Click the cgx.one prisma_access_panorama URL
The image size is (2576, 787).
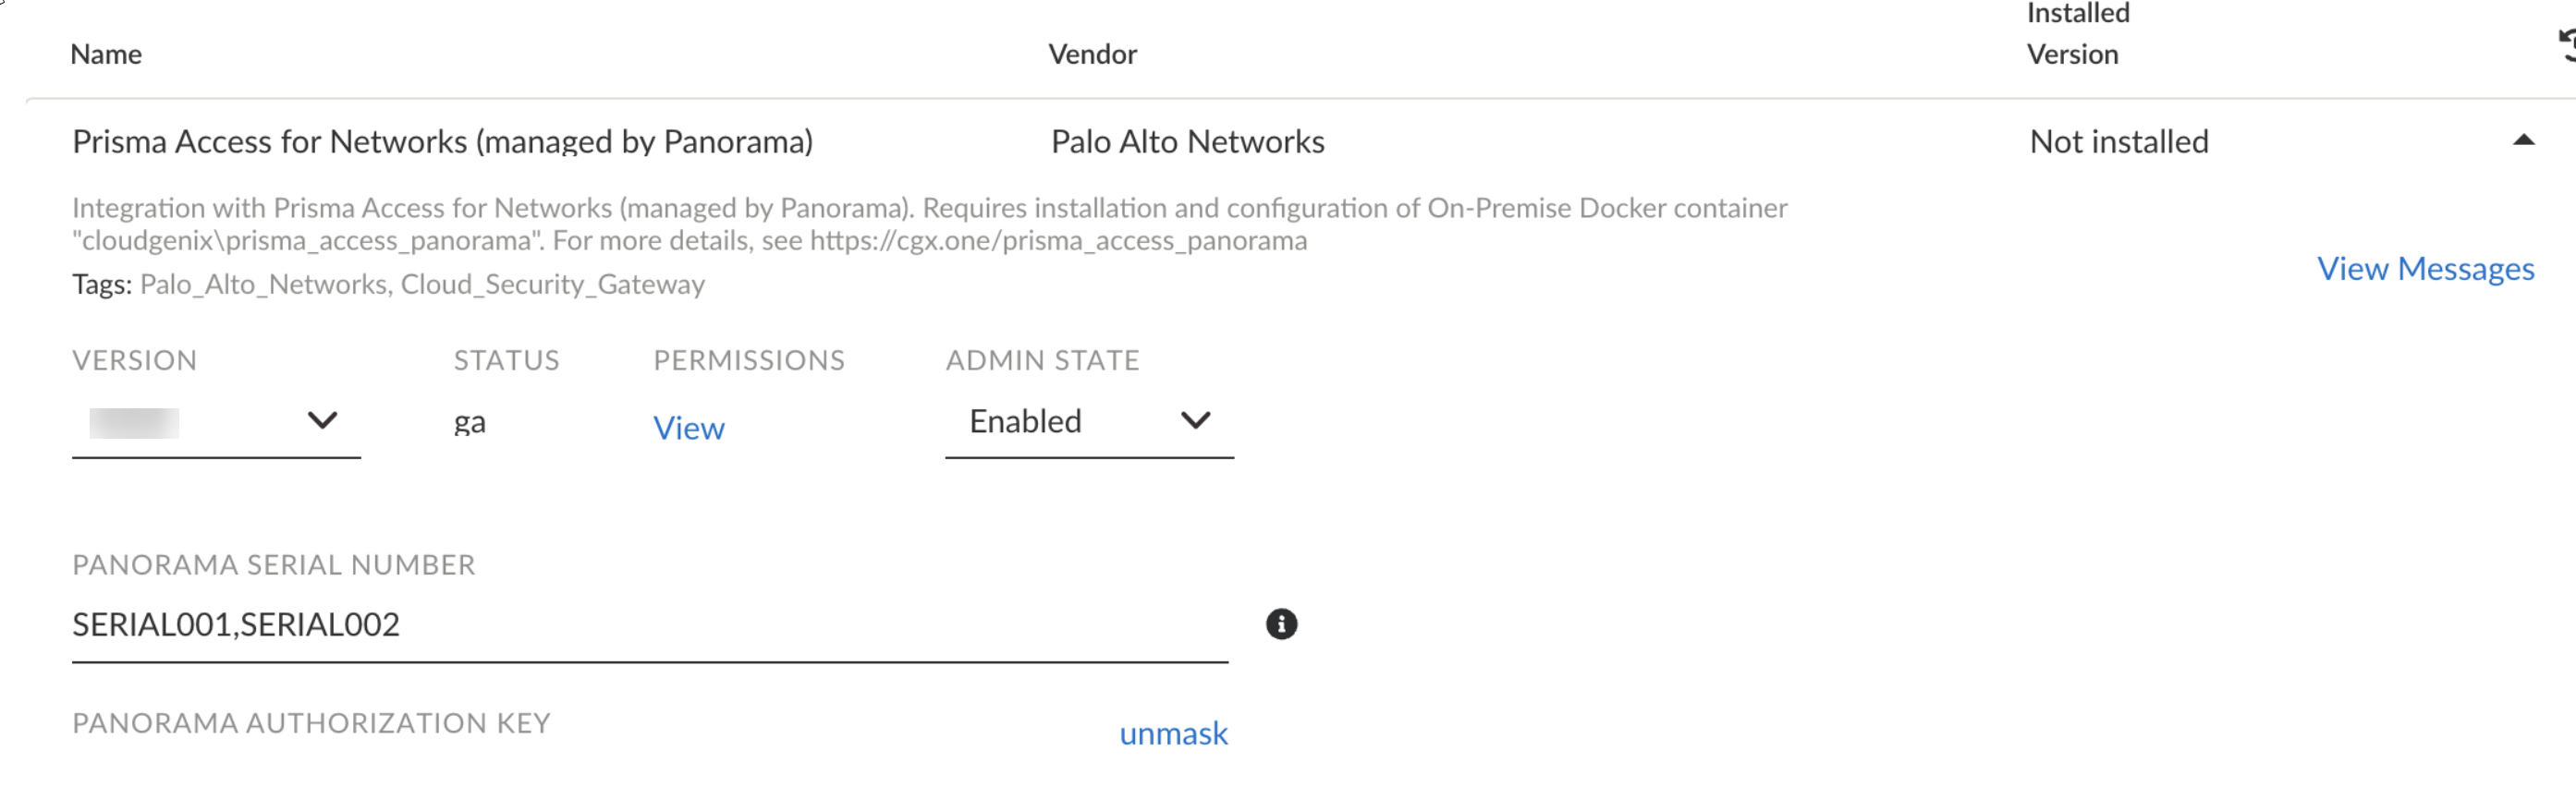(x=1058, y=241)
